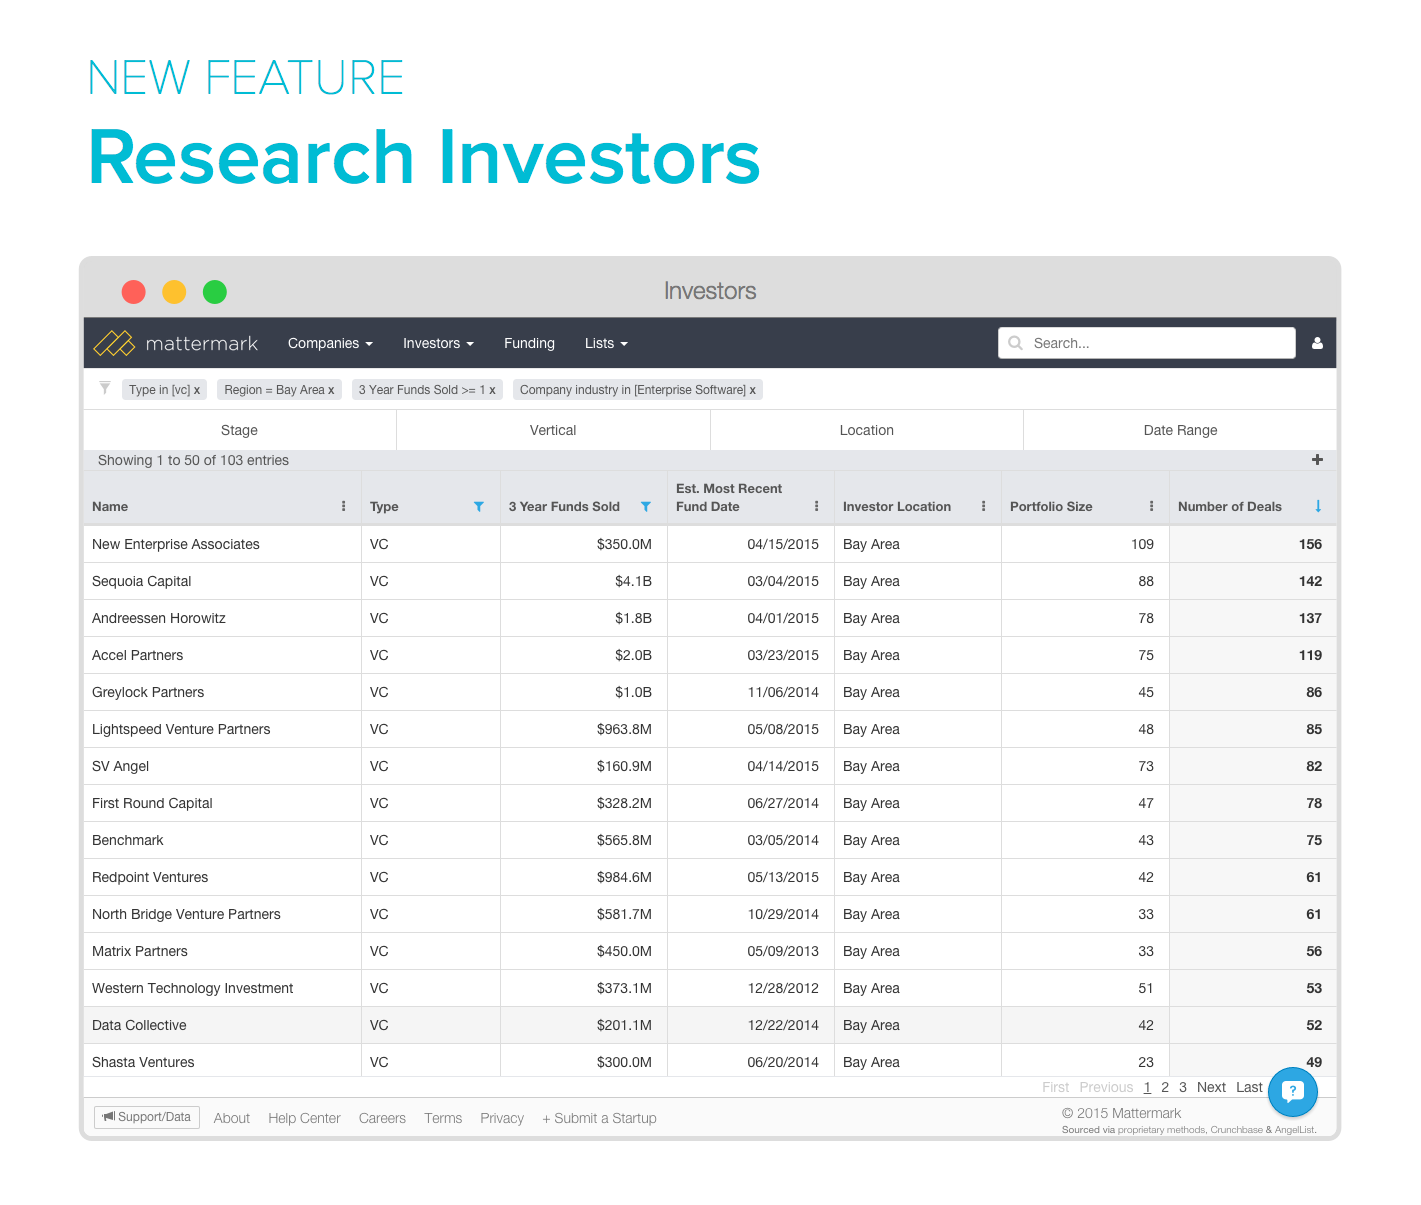Click the filter funnel icon beside filter tags
The height and width of the screenshot is (1205, 1421).
pos(104,388)
